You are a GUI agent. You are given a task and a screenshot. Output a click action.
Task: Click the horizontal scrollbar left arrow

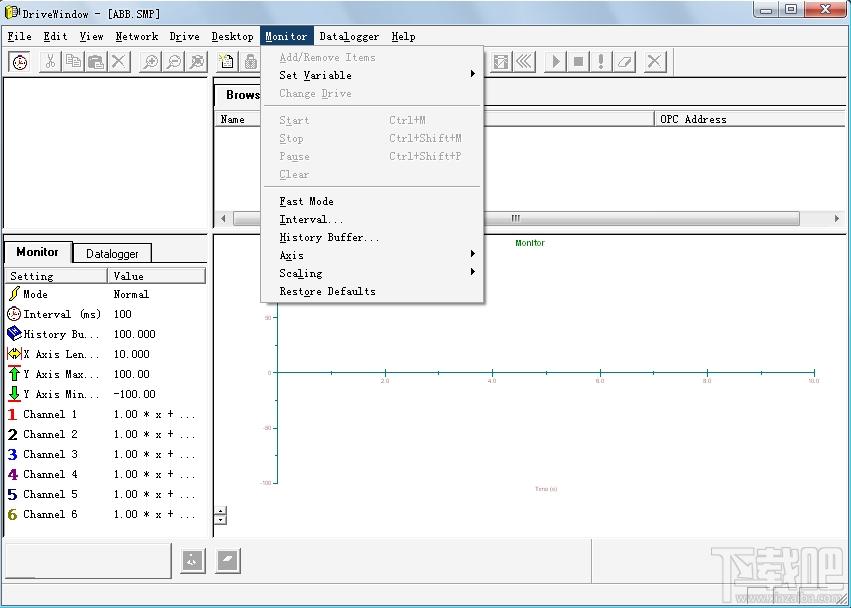pyautogui.click(x=223, y=218)
